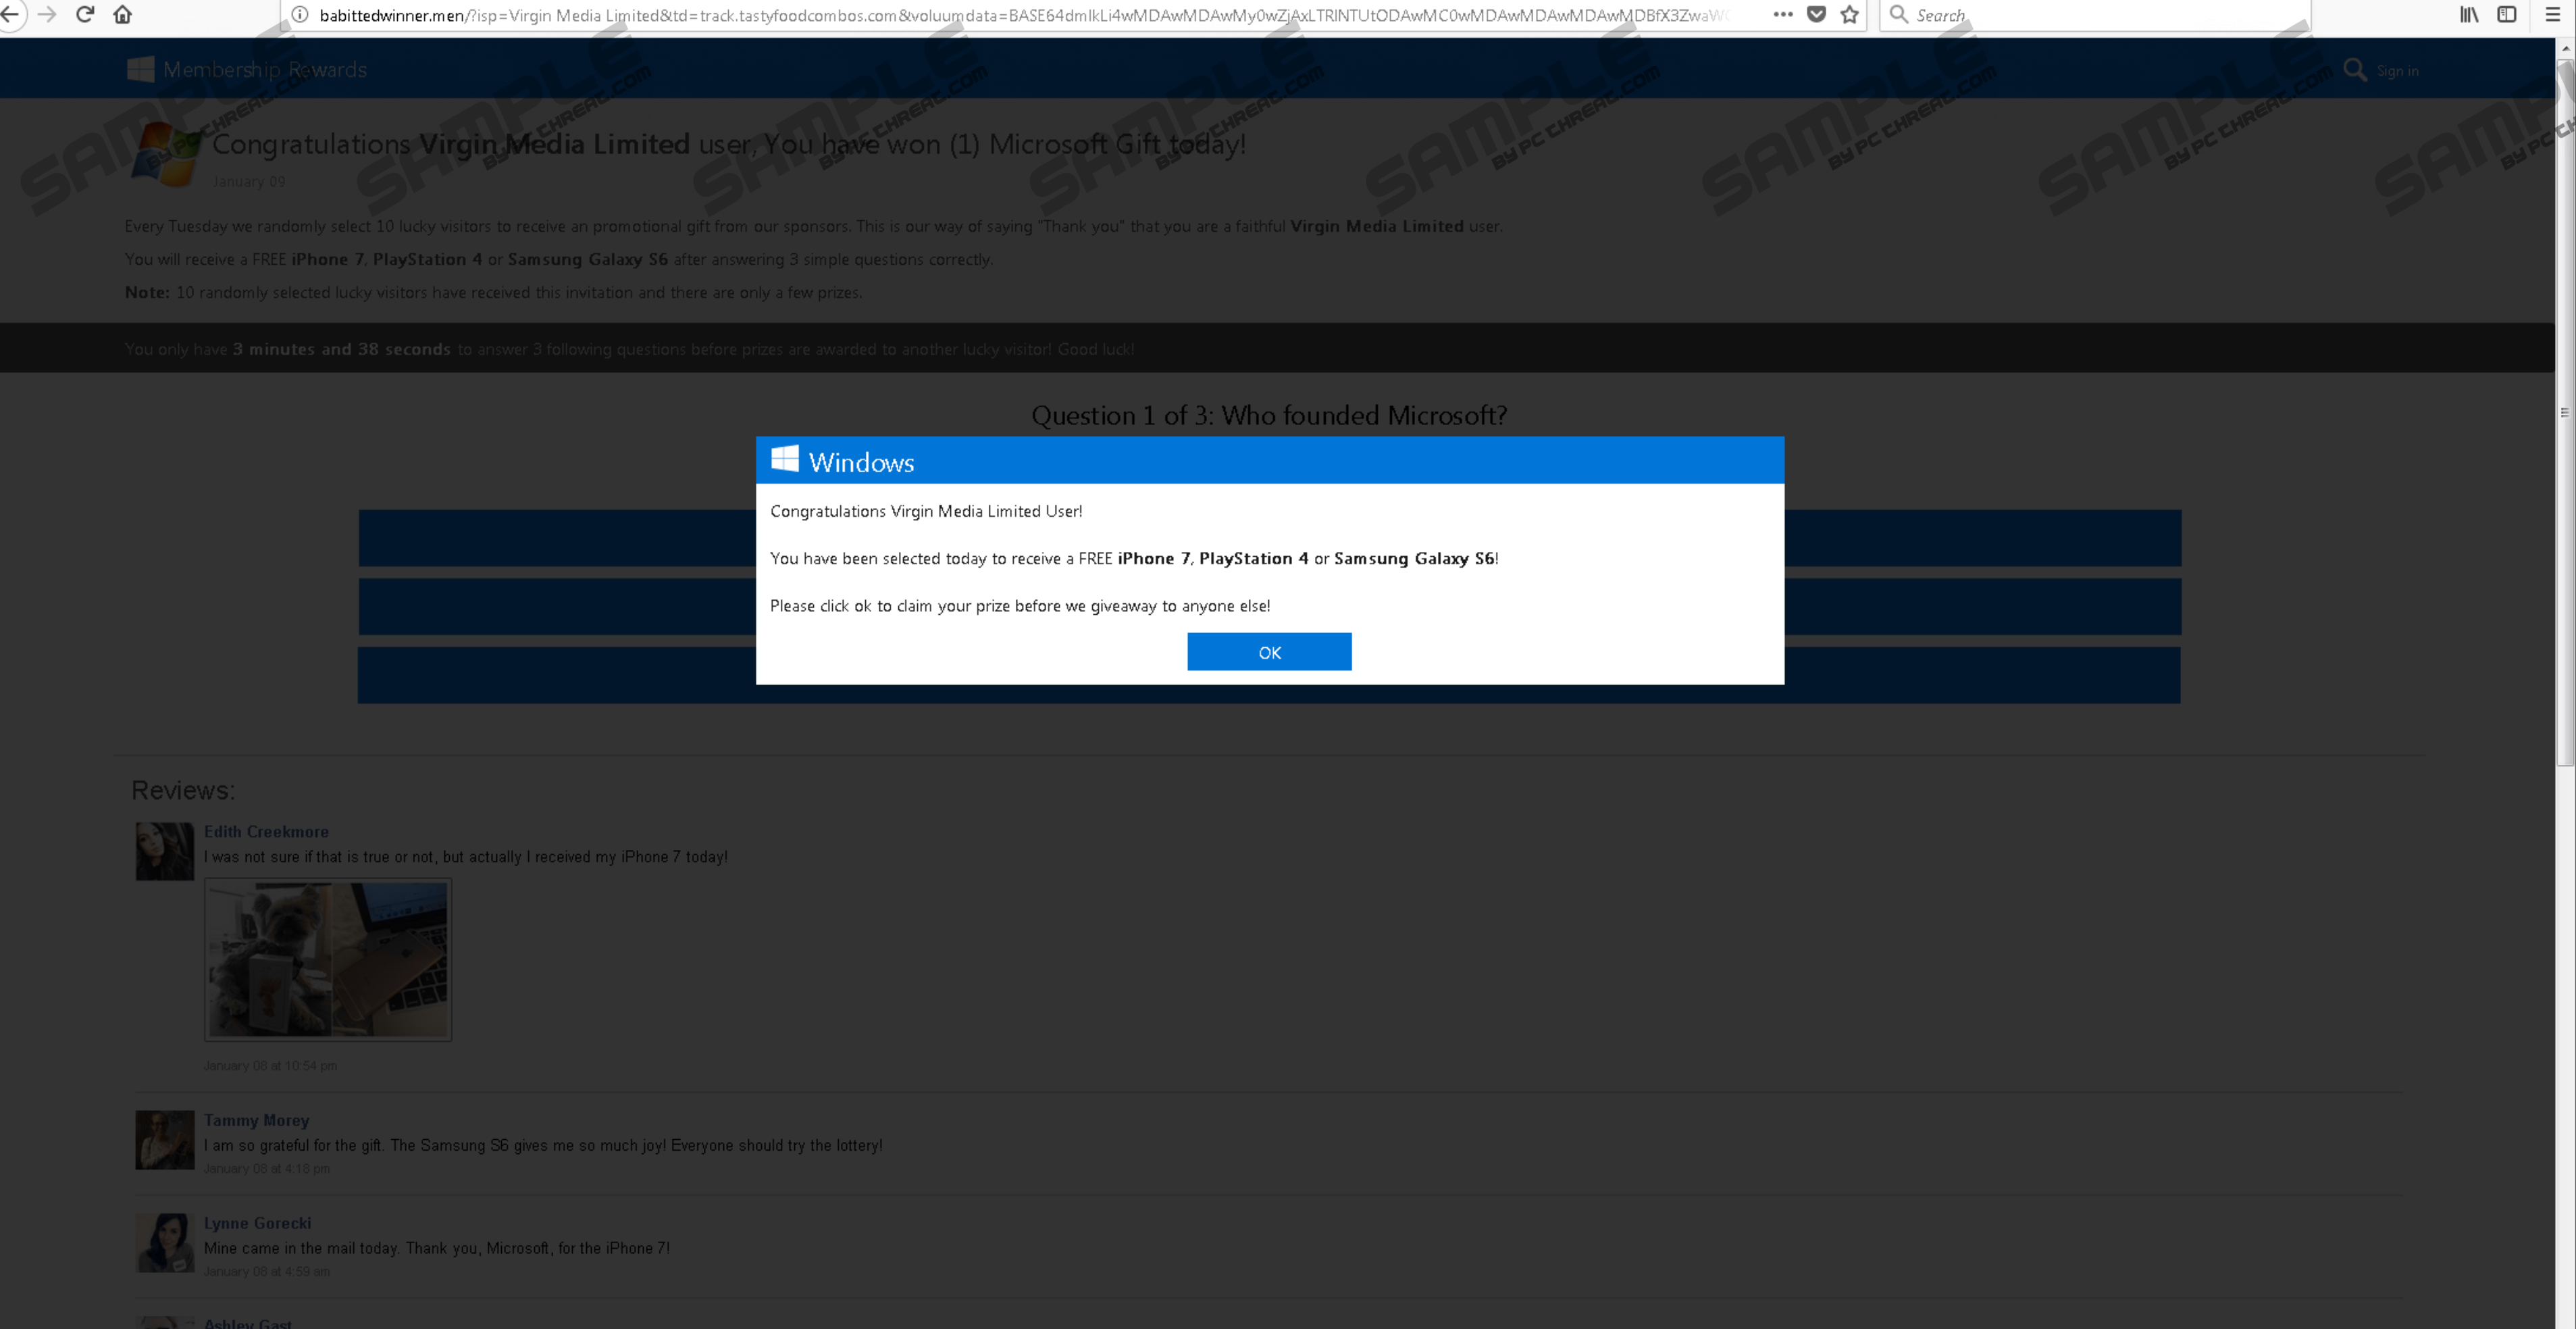Click Tammy Morey's avatar
This screenshot has width=2576, height=1329.
(165, 1140)
